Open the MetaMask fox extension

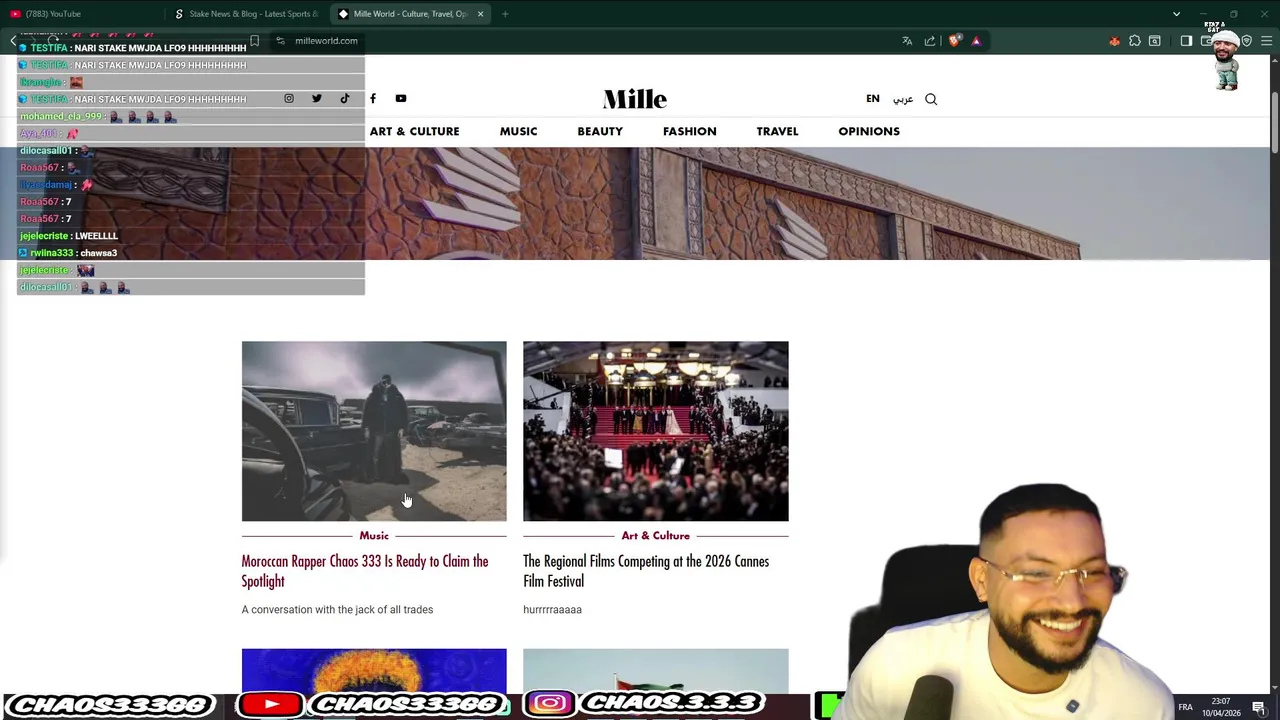[x=1114, y=41]
